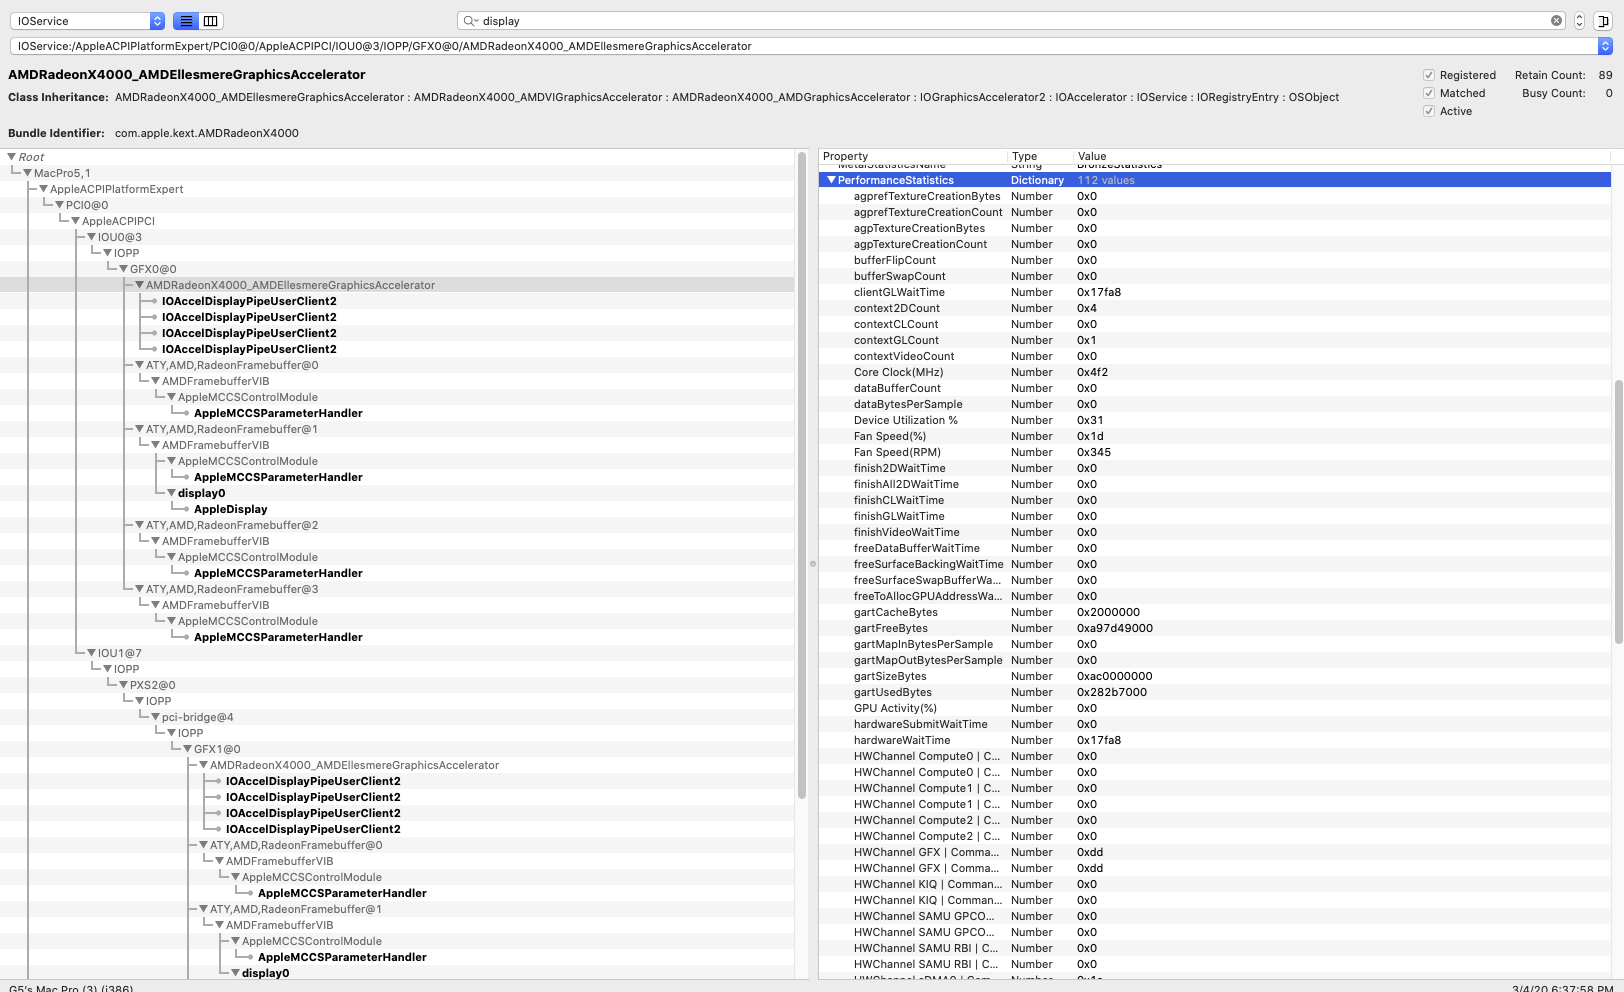Screen dimensions: 1624x992
Task: Switch to the column browser view icon
Action: 211,20
